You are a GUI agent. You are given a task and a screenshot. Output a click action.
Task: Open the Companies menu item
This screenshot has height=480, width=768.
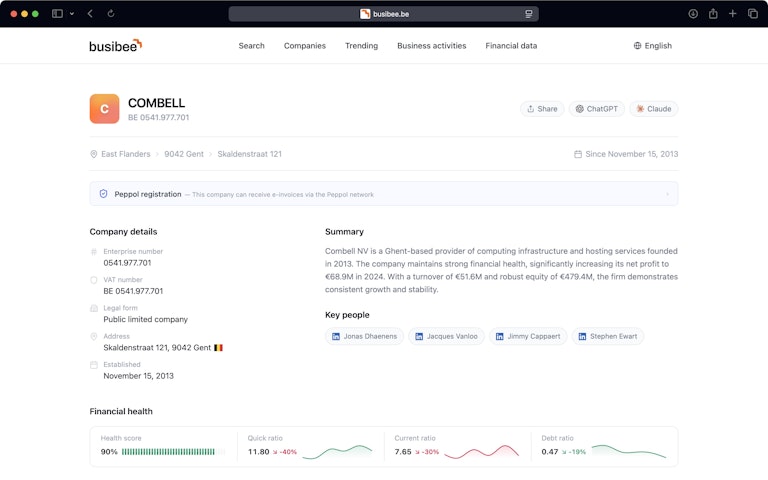tap(305, 46)
